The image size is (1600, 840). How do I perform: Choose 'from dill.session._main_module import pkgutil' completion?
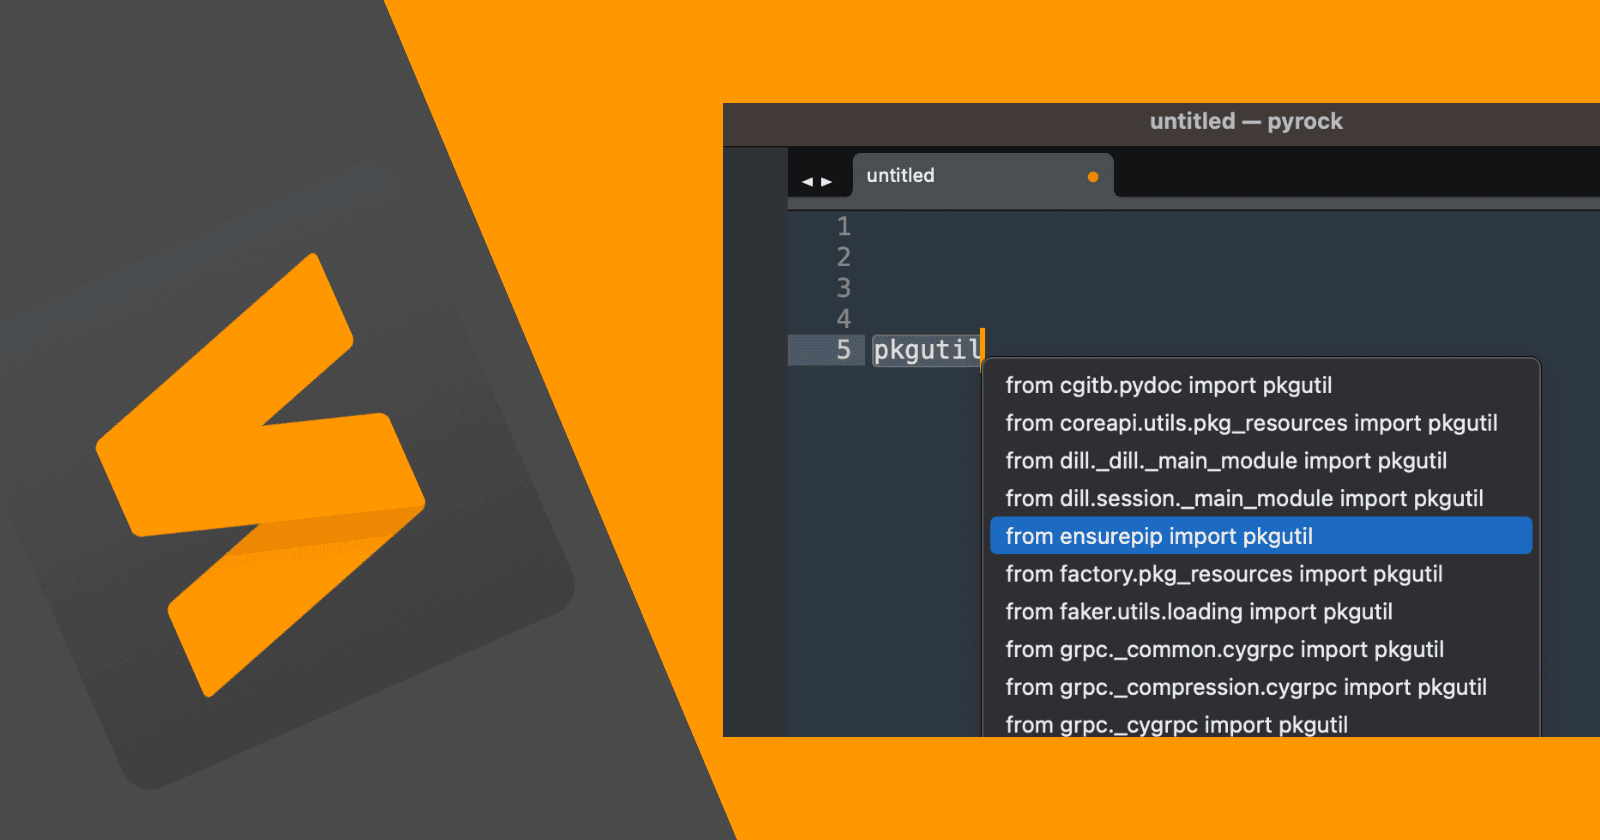pyautogui.click(x=1244, y=498)
